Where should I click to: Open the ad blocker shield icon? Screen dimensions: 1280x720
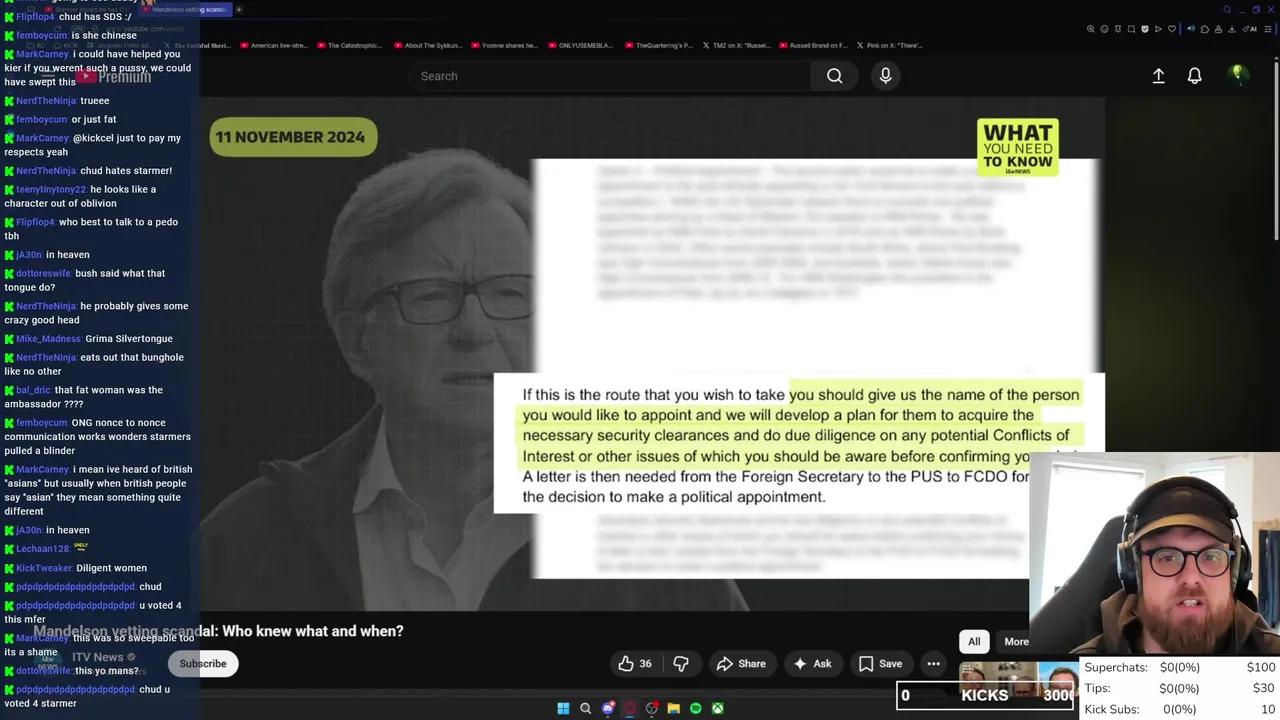1145,29
